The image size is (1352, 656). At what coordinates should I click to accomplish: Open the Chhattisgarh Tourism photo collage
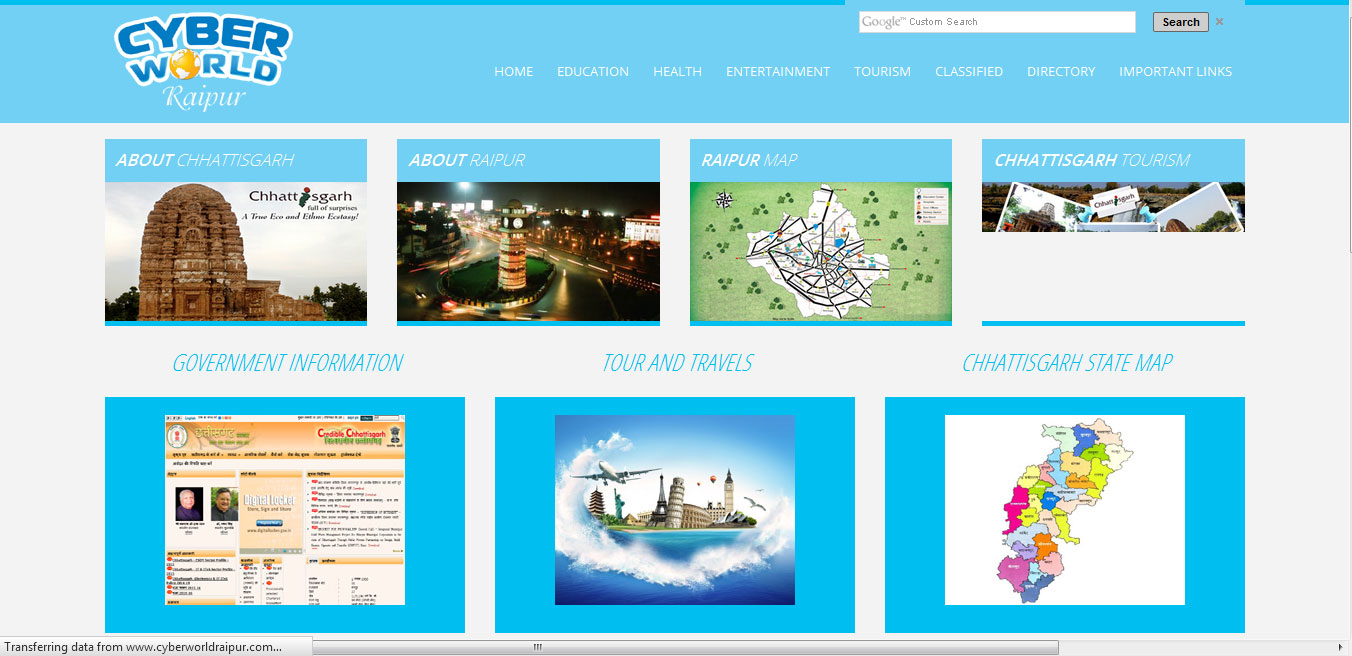(x=1113, y=205)
